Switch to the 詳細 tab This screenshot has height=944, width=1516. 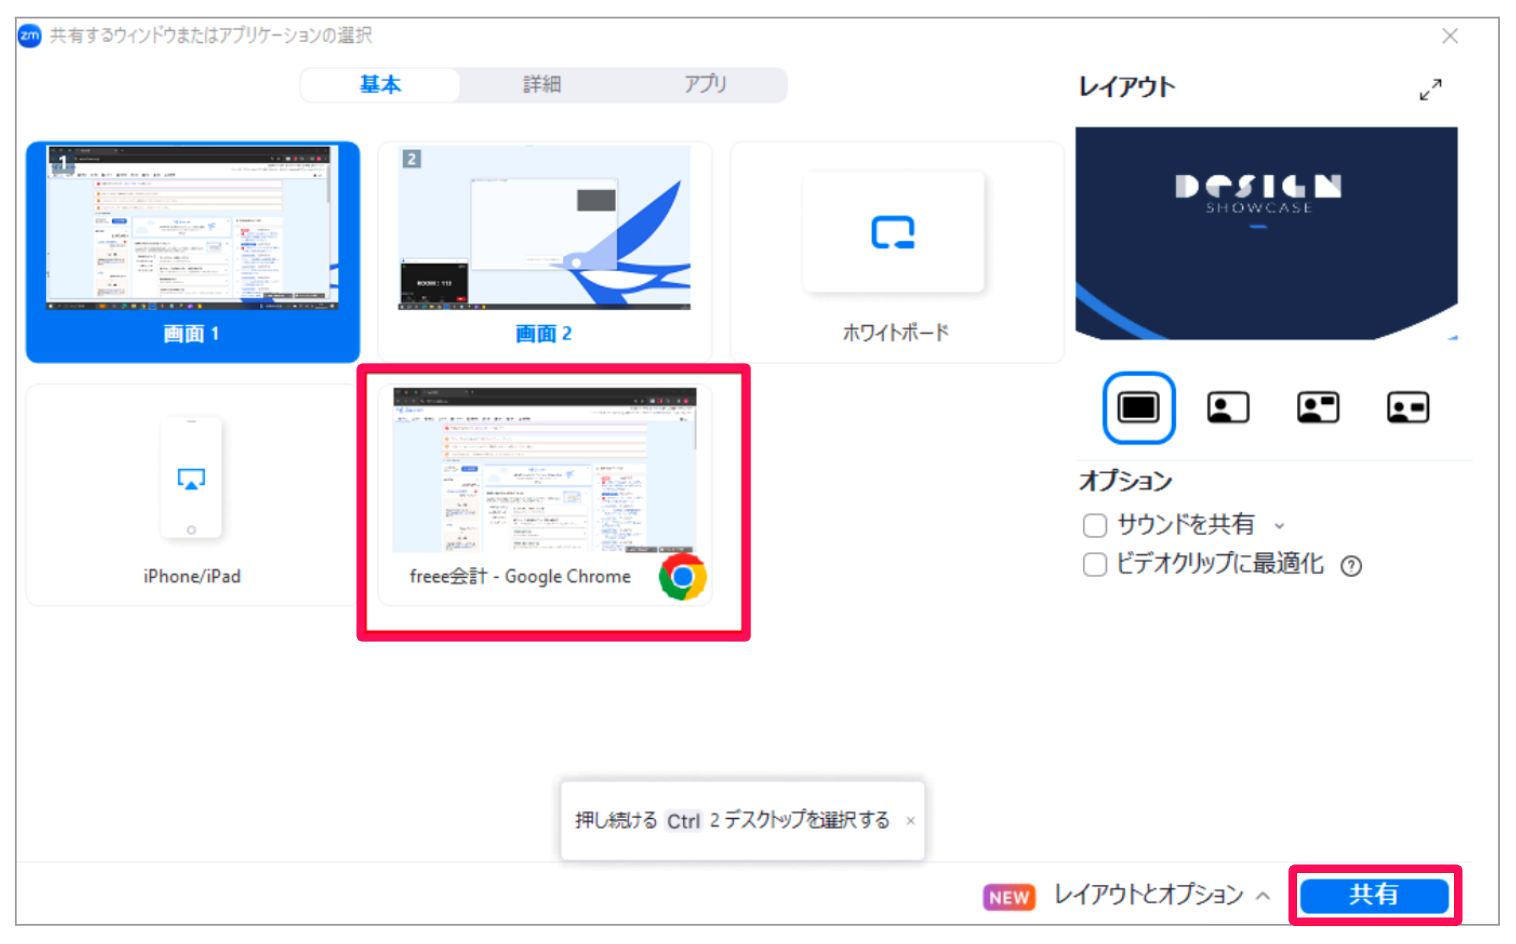pyautogui.click(x=542, y=85)
